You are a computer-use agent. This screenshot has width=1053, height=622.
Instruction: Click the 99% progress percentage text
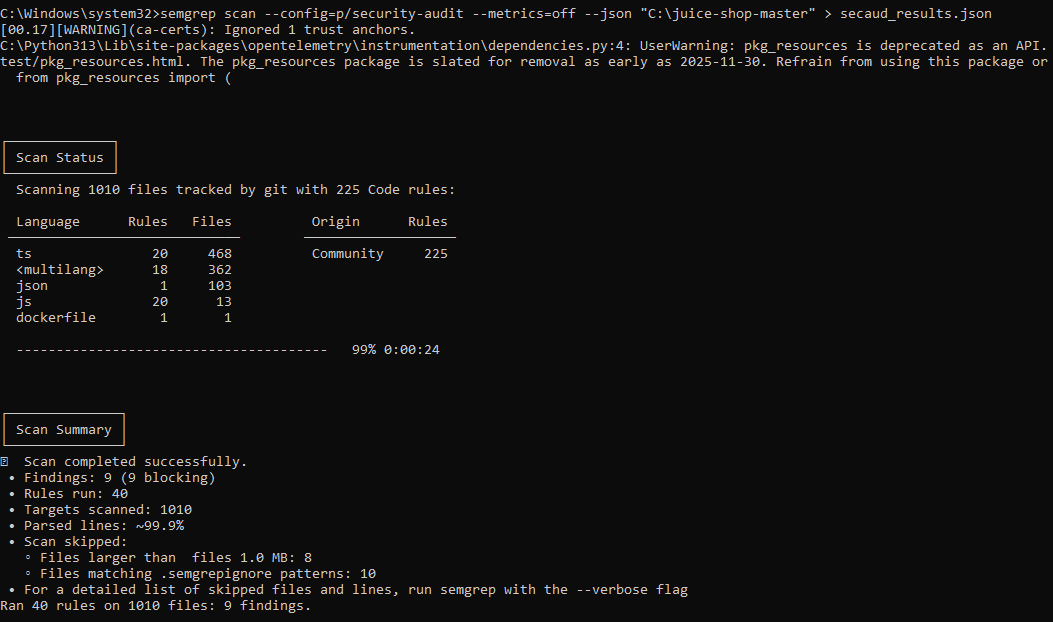tap(364, 350)
